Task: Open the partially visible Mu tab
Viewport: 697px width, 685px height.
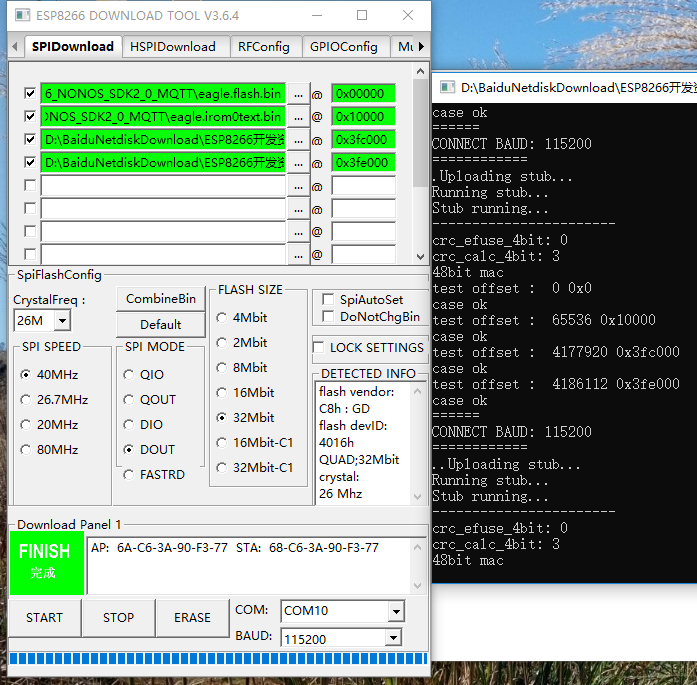Action: pos(403,47)
